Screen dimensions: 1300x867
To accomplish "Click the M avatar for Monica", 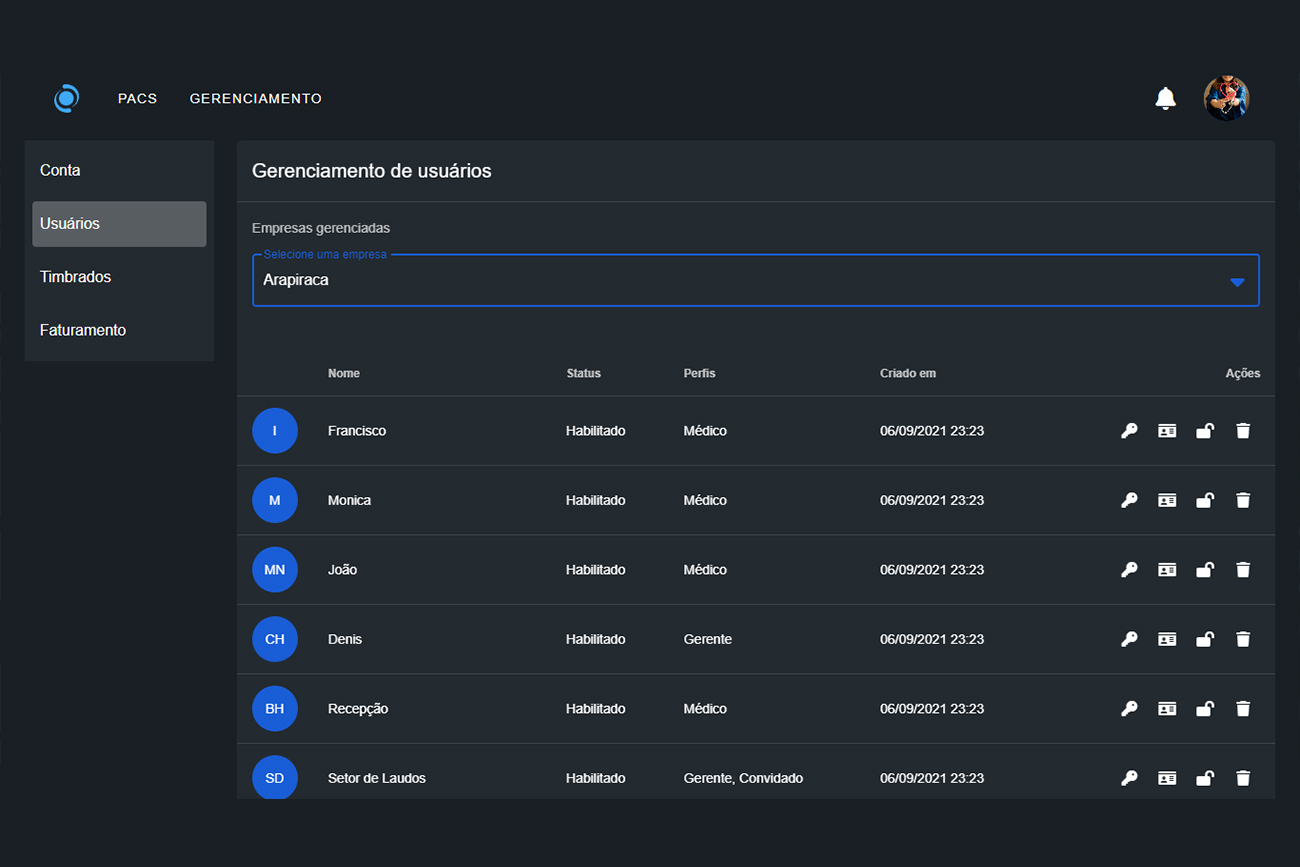I will pos(275,500).
